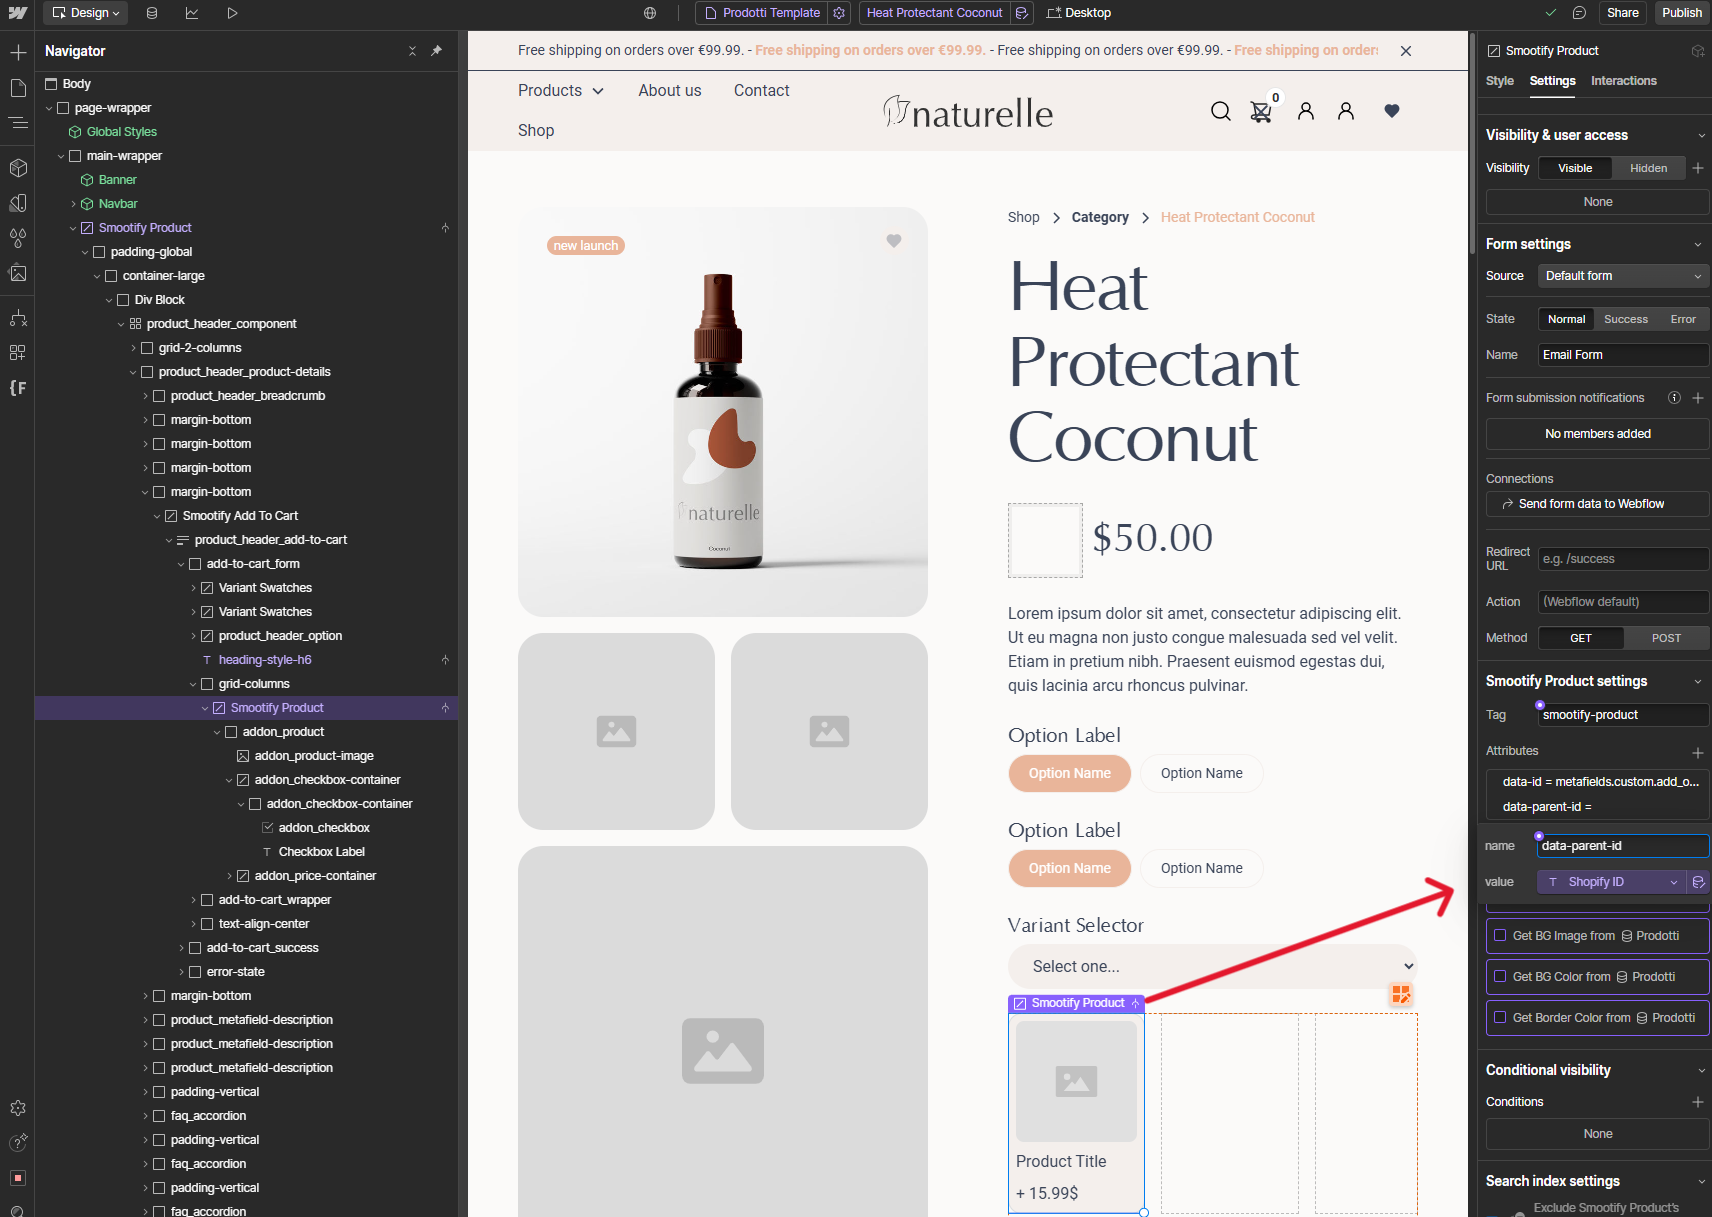Enable Get BG Image from Prodotti
1712x1217 pixels.
1500,936
